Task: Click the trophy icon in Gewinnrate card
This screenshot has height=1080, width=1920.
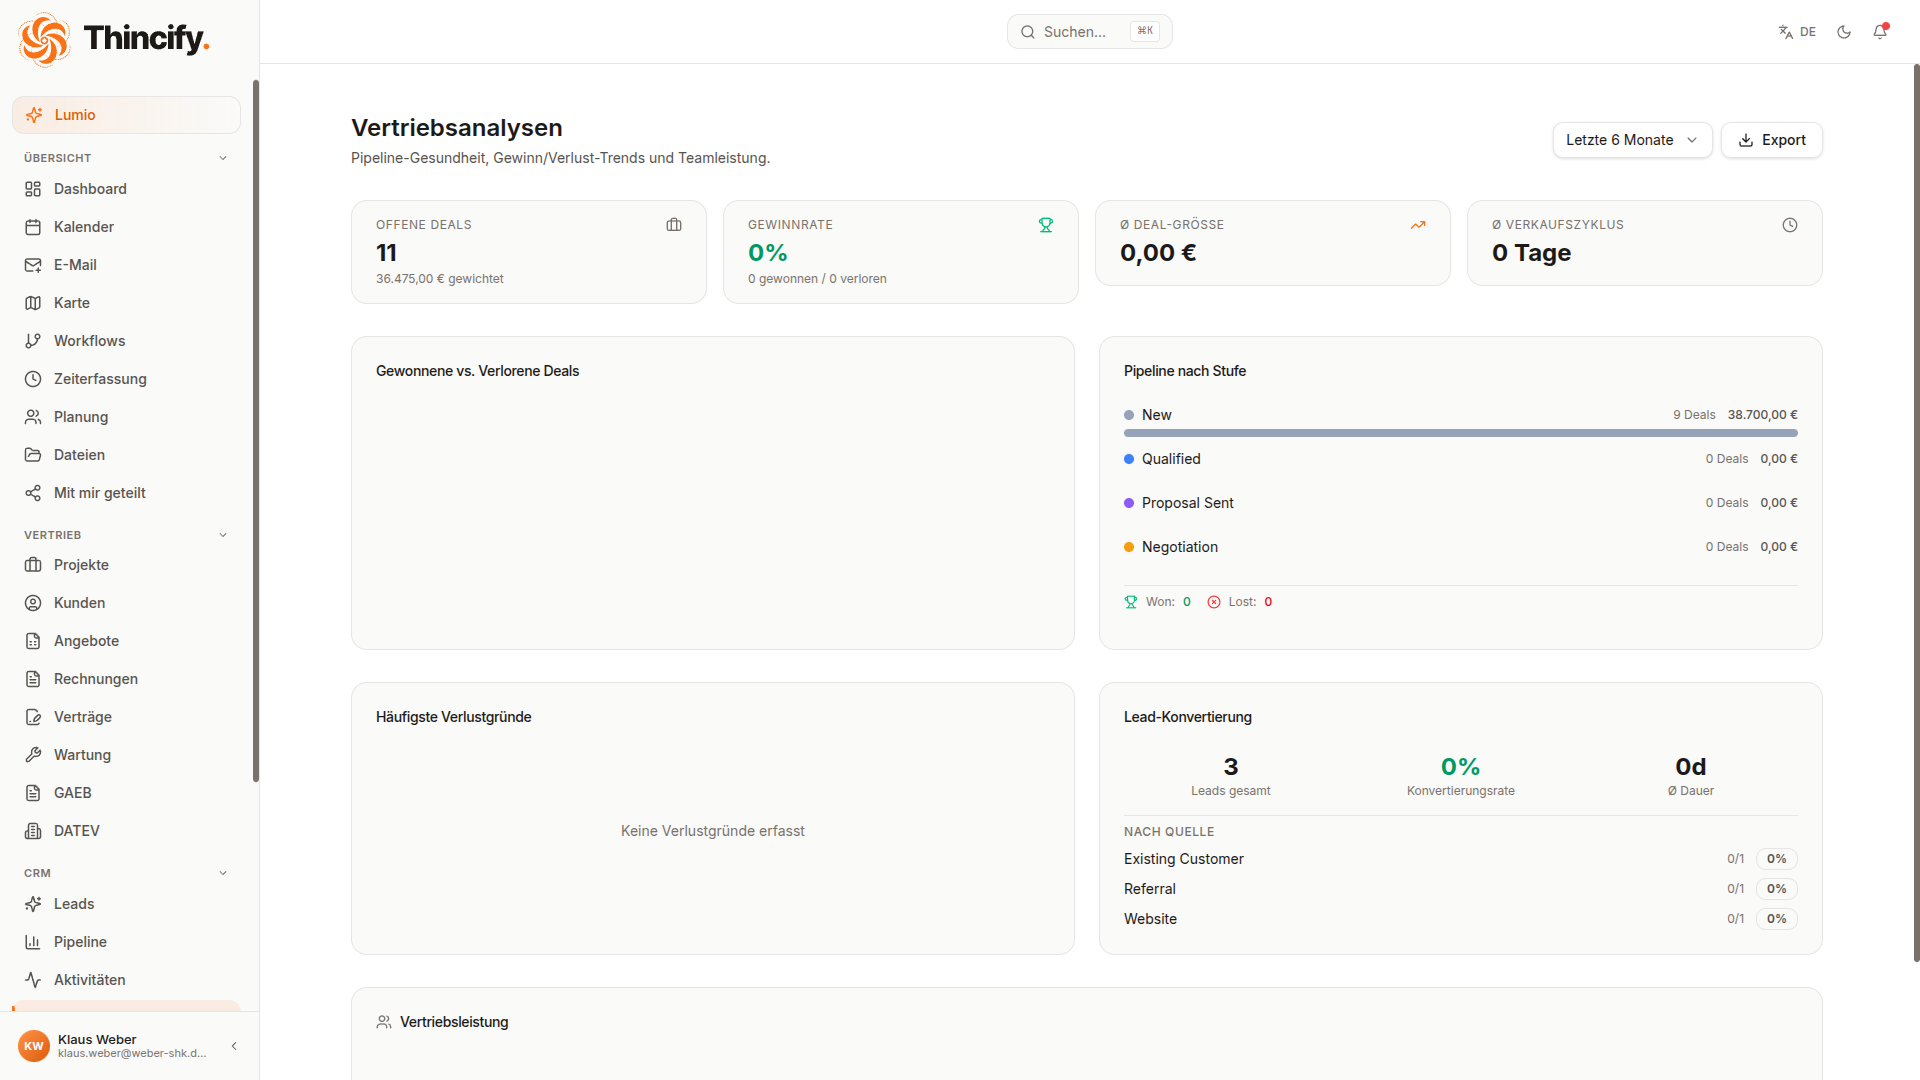Action: [1046, 225]
